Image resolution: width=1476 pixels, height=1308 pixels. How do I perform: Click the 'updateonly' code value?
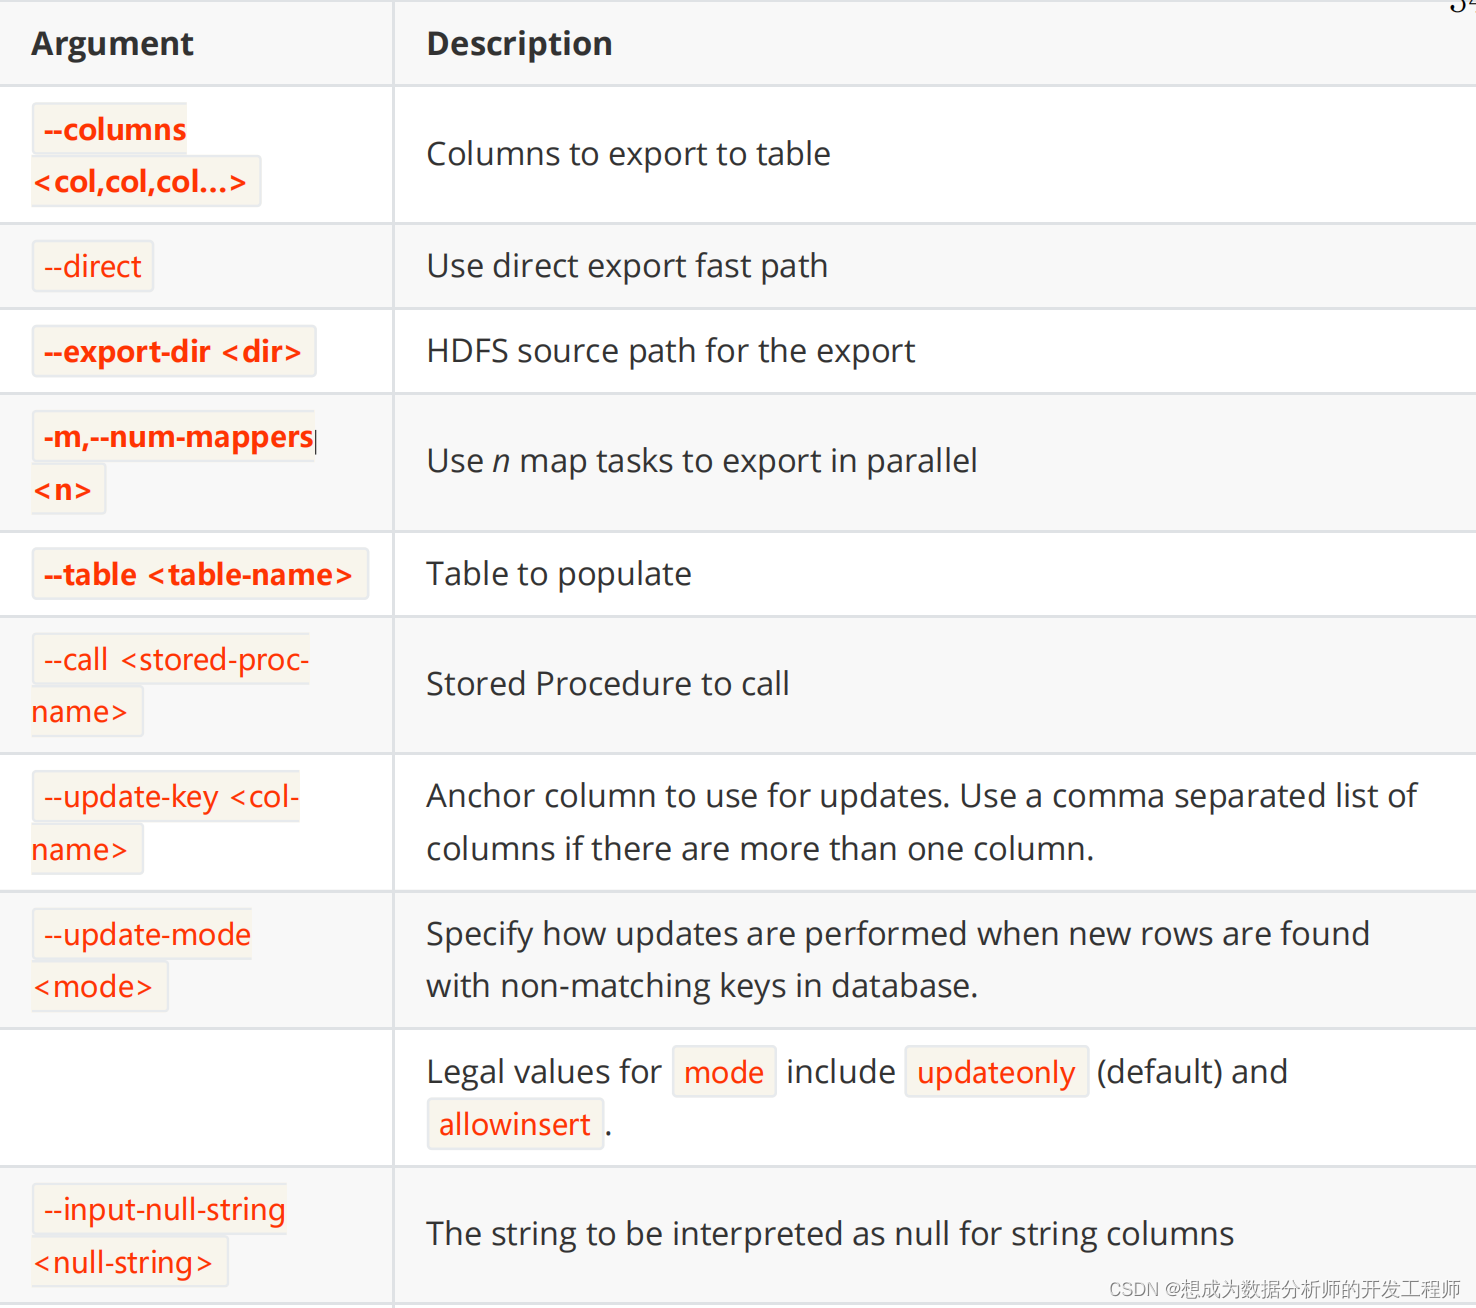point(996,1072)
